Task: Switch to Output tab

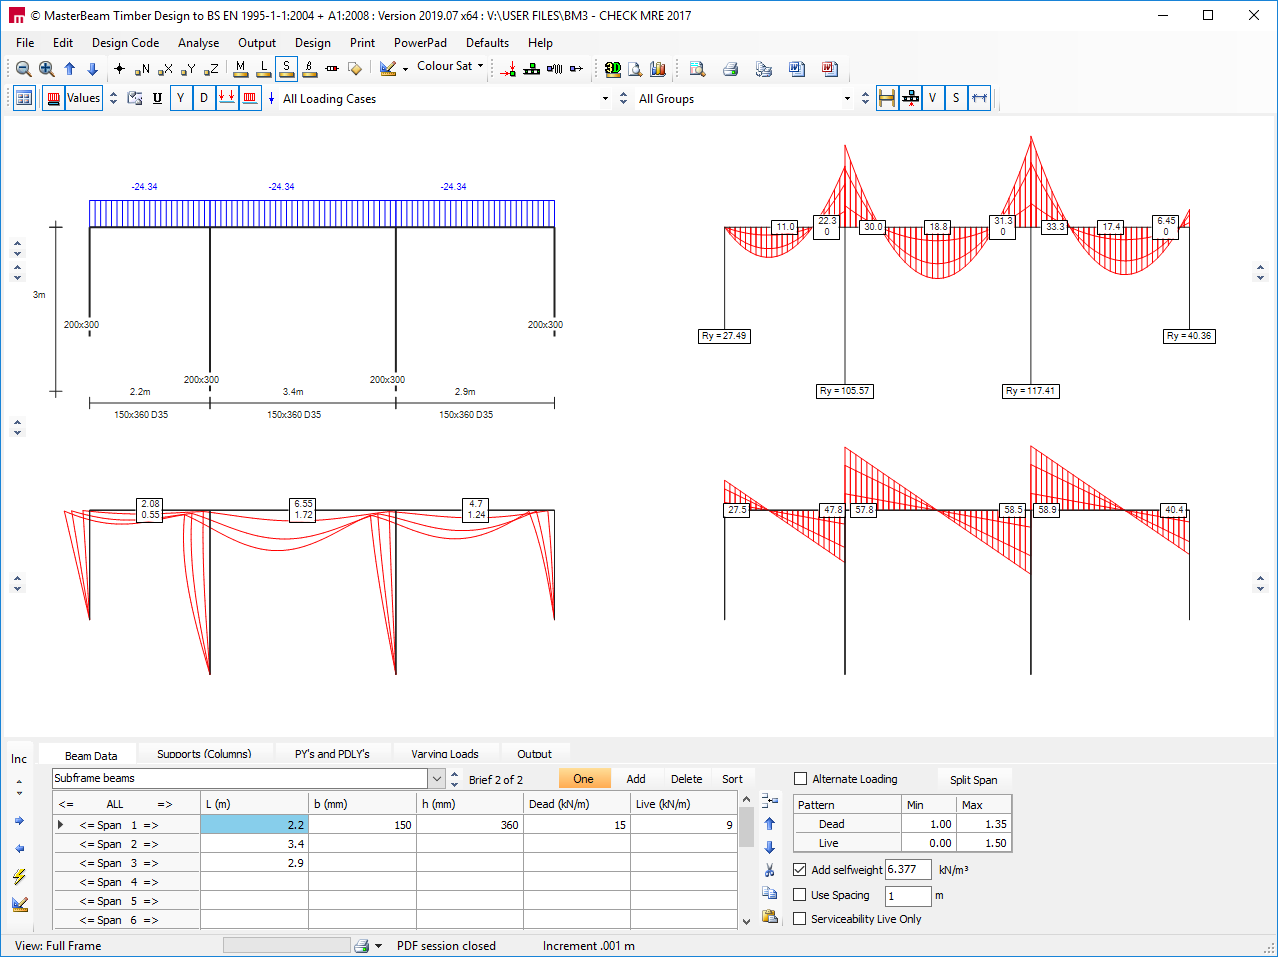Action: pos(534,754)
